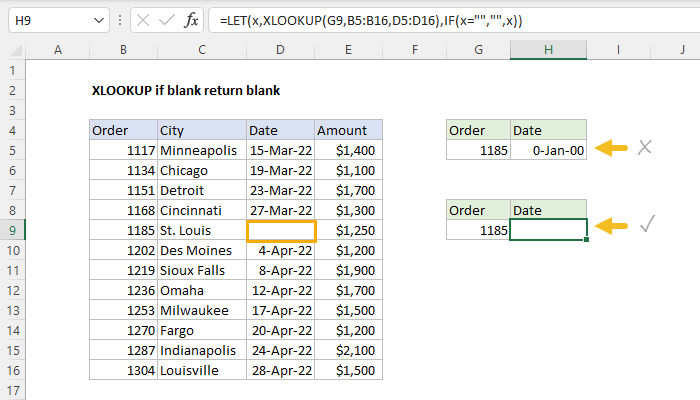Click the empty Date cell for St. Louis
The image size is (700, 400).
point(280,231)
